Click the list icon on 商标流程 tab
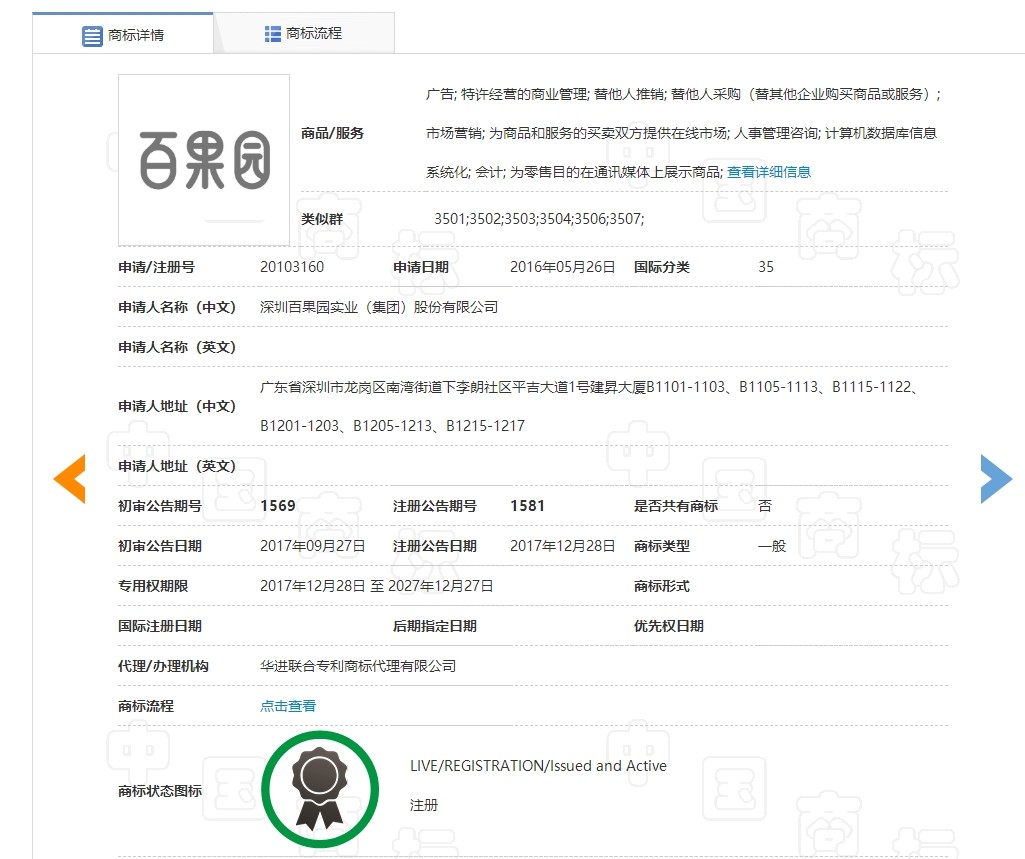The image size is (1025, 859). (x=271, y=32)
